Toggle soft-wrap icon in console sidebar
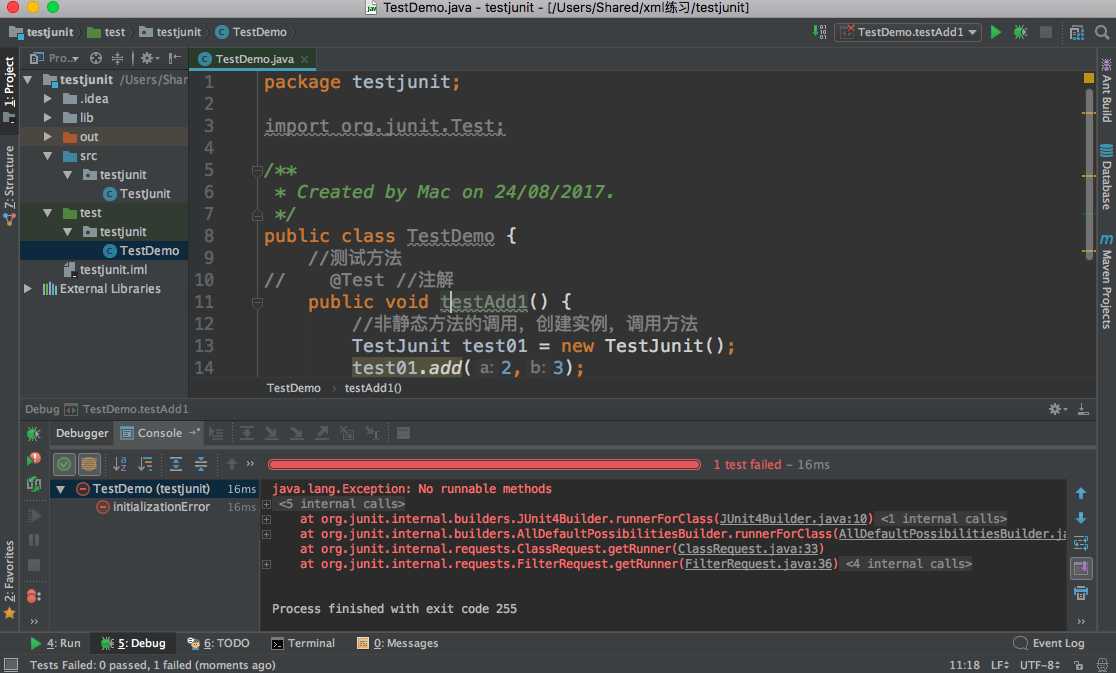Screen dimensions: 1116x673 tap(1080, 544)
